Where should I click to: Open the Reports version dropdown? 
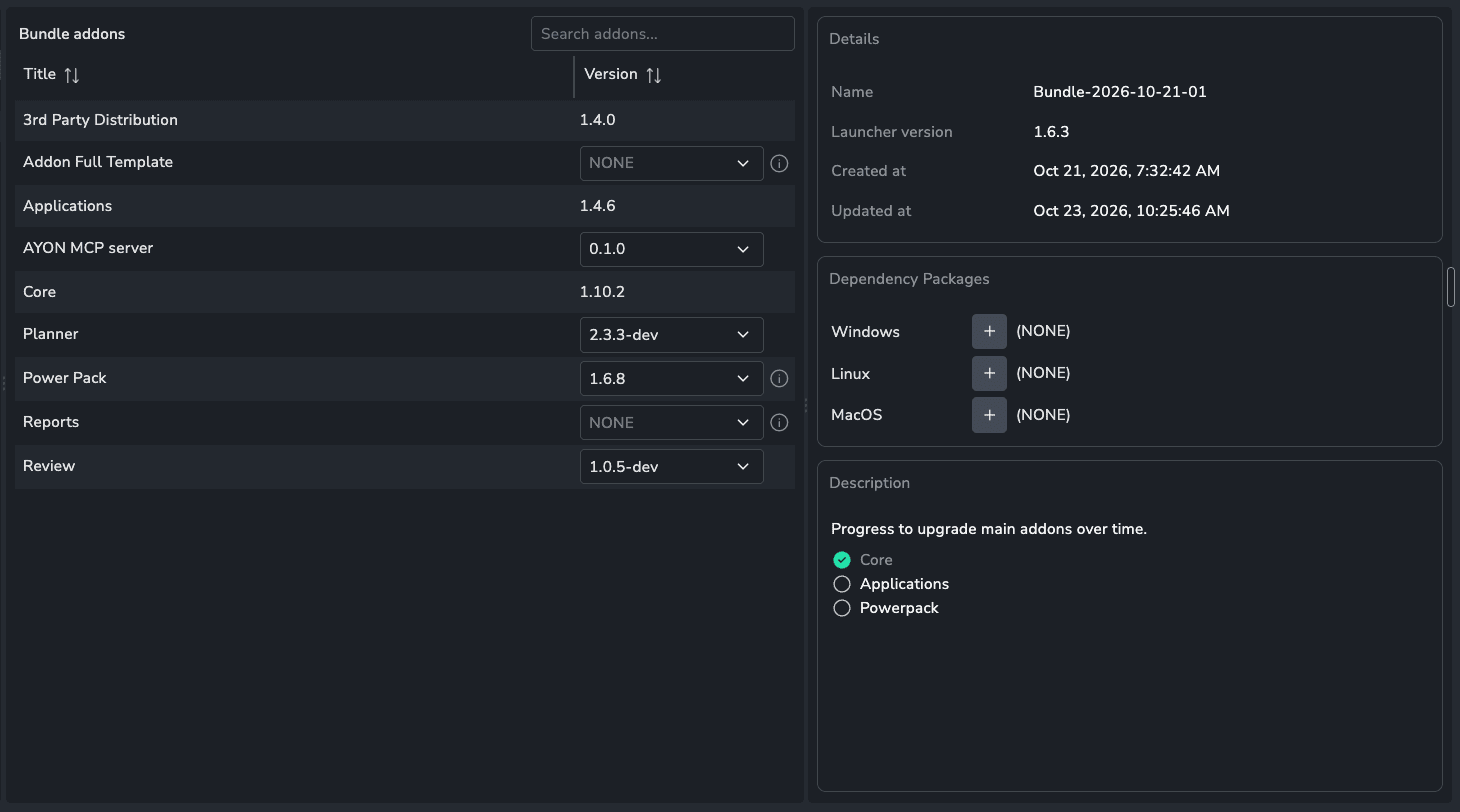click(671, 423)
